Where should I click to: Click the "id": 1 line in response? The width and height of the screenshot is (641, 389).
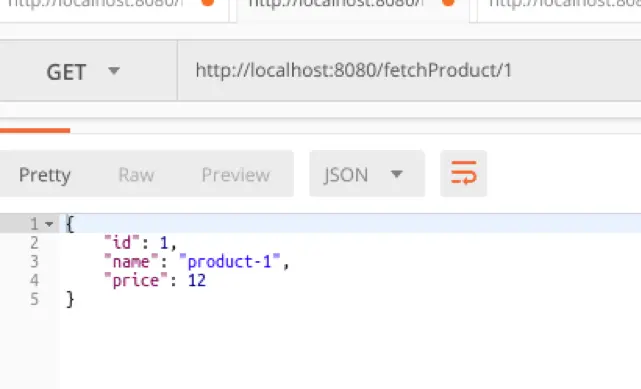(x=140, y=243)
